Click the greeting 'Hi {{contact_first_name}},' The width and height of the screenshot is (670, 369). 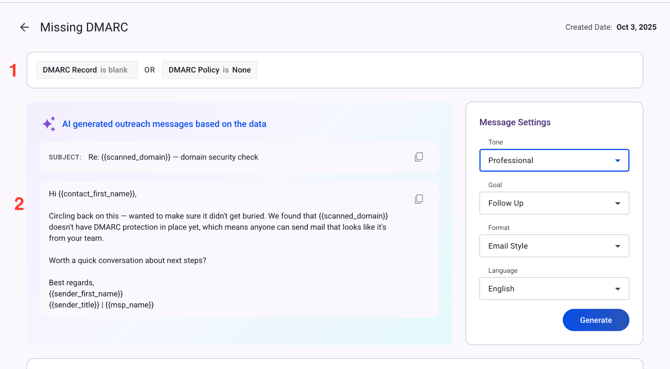pos(93,194)
